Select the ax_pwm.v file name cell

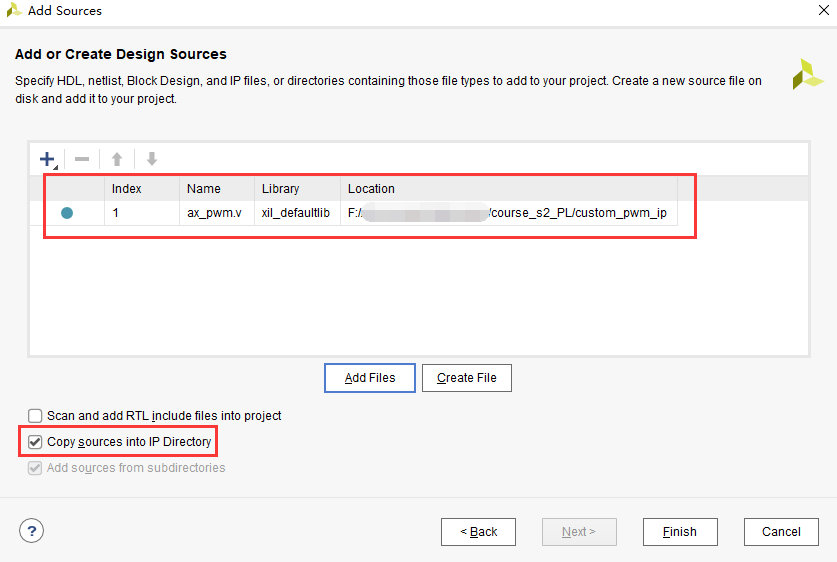click(x=217, y=213)
